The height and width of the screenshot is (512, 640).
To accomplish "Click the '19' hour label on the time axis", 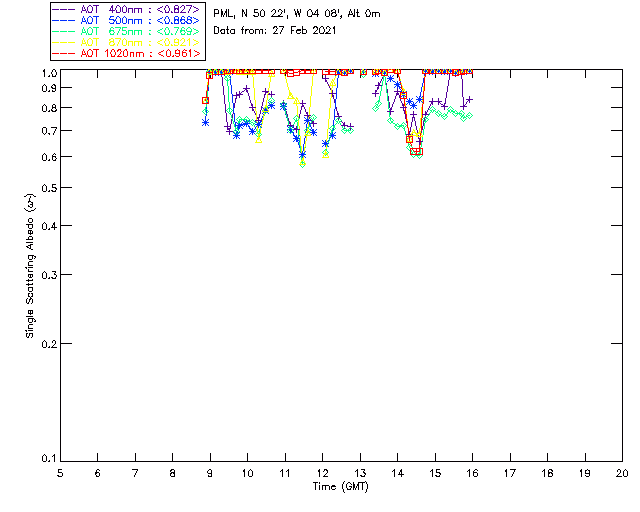I will 585,473.
